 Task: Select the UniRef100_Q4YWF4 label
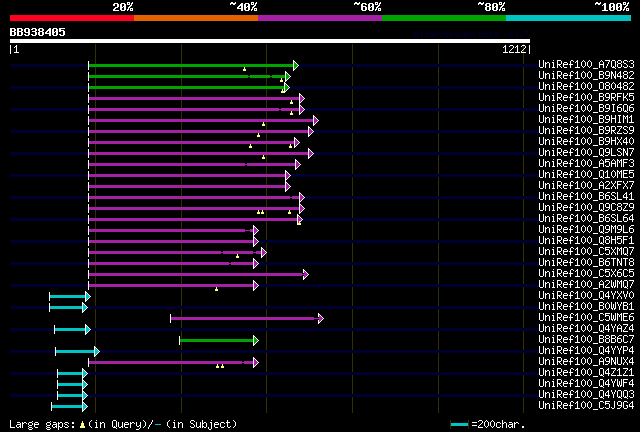[586, 384]
